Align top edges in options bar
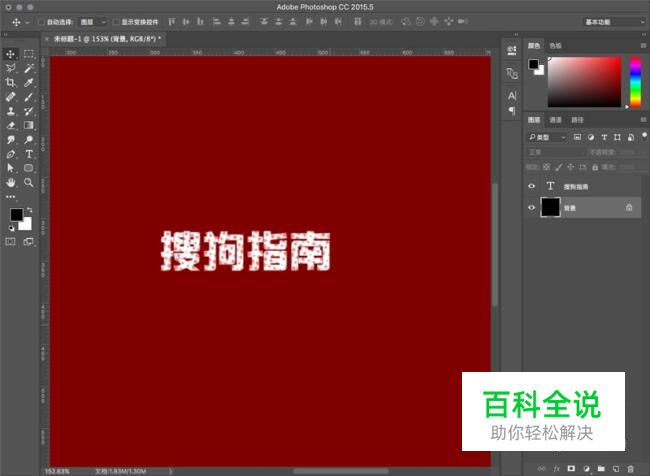 coord(172,22)
